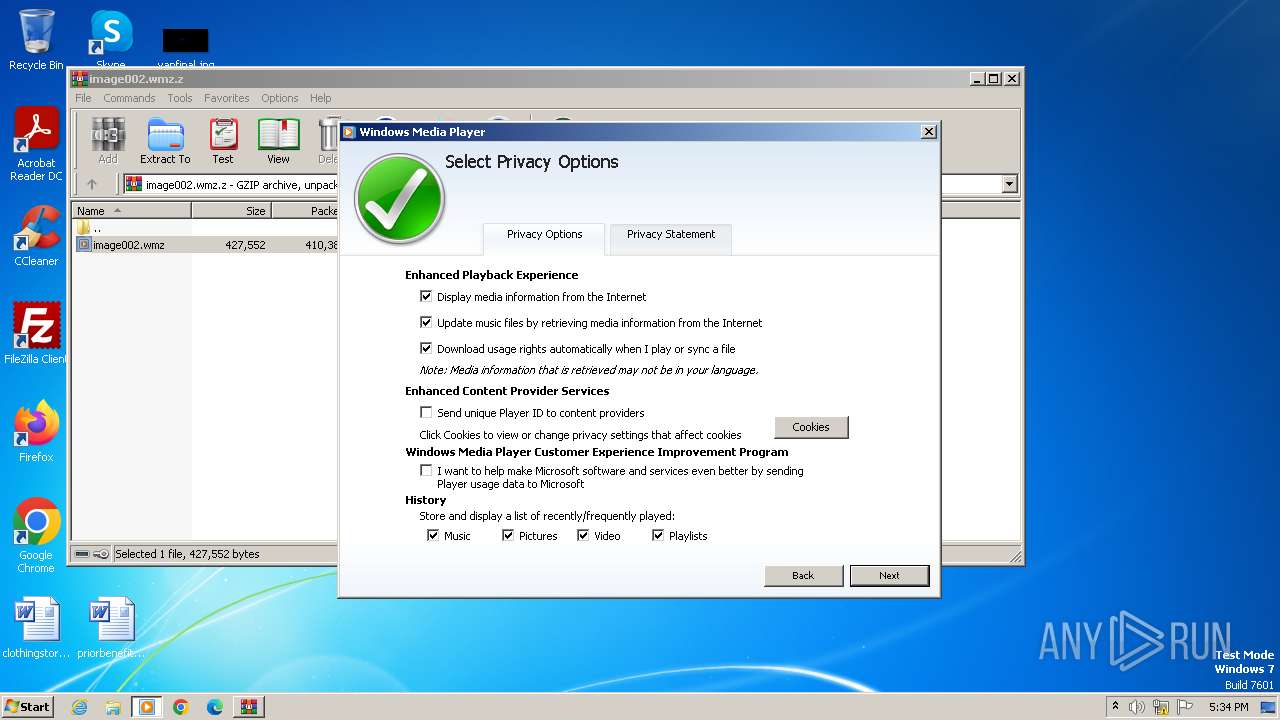
Task: Click the taskbar clock showing 5:34 PM
Action: coord(1228,707)
